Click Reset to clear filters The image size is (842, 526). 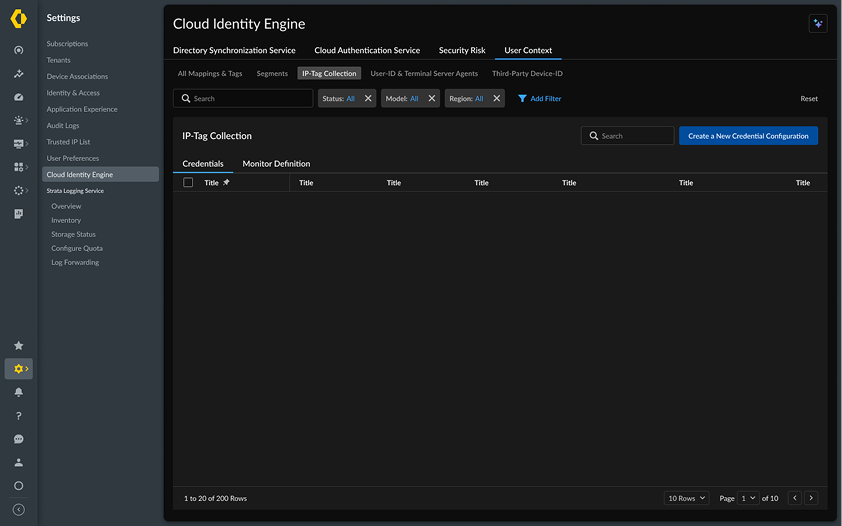click(x=809, y=99)
